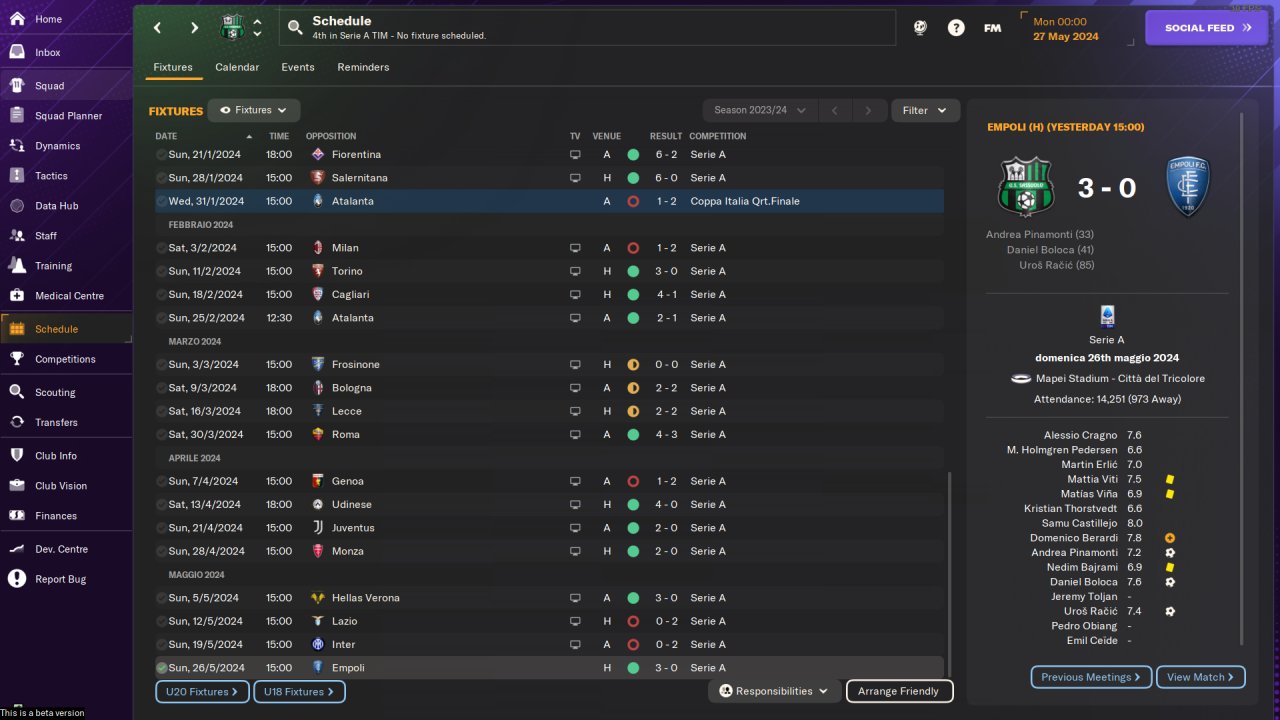1280x720 pixels.
Task: Tick the checkbox for Salernitana fixture 28/1/2024
Action: (161, 178)
